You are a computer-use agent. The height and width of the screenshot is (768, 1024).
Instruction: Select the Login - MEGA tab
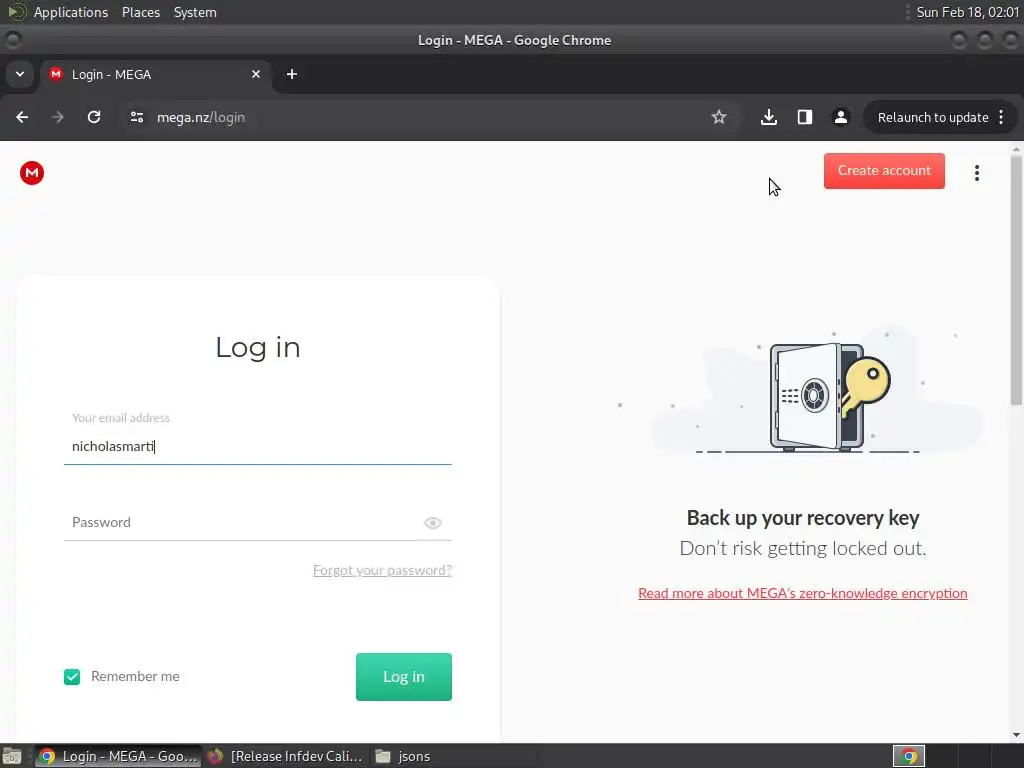coord(157,74)
